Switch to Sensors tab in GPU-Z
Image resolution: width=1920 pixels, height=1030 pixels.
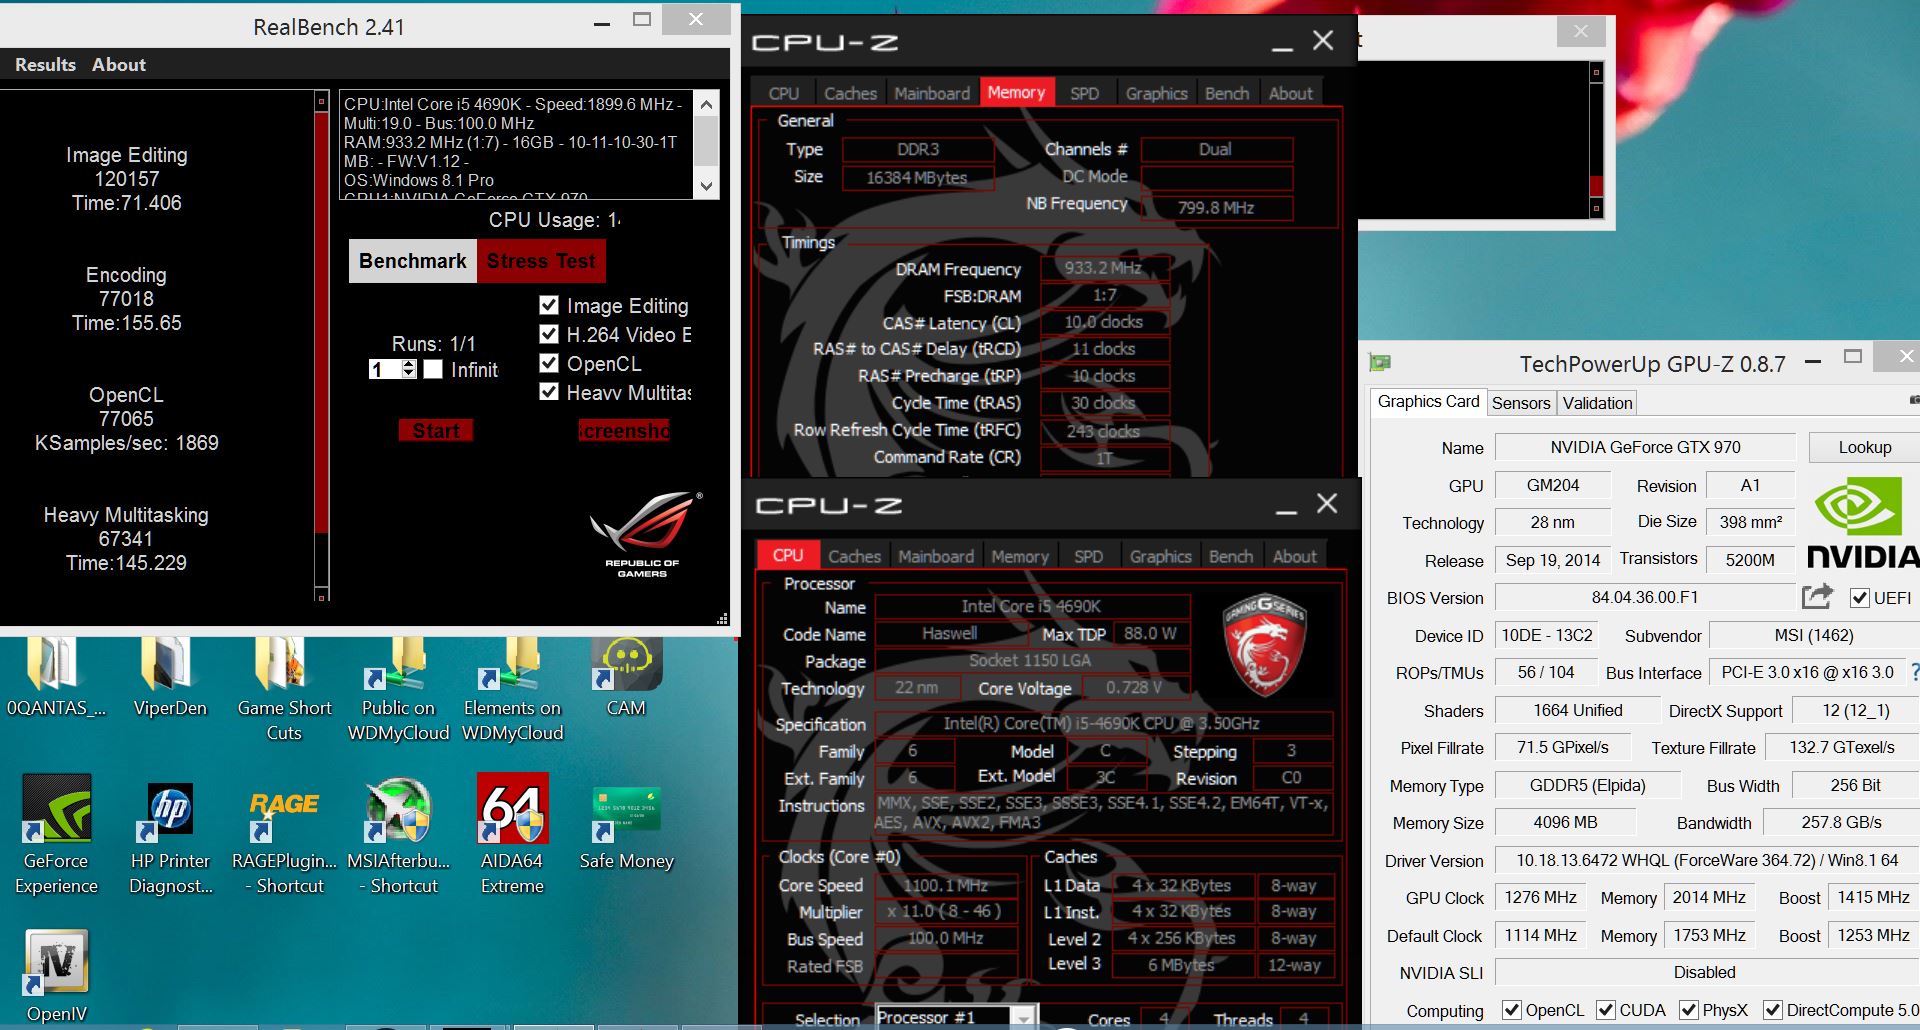(x=1521, y=403)
